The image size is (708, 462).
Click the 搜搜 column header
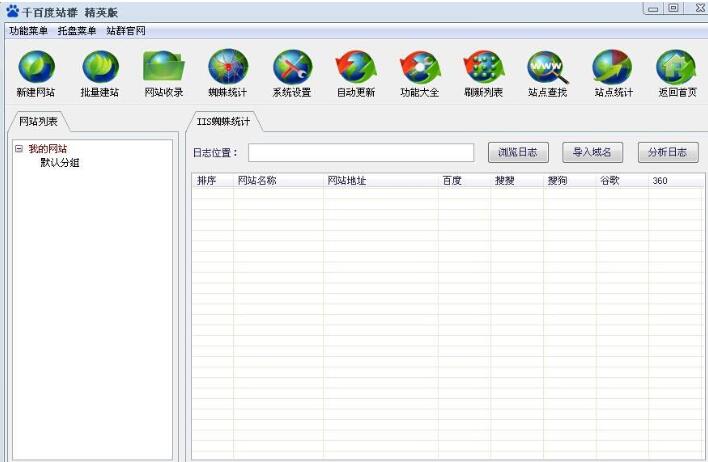(x=517, y=181)
